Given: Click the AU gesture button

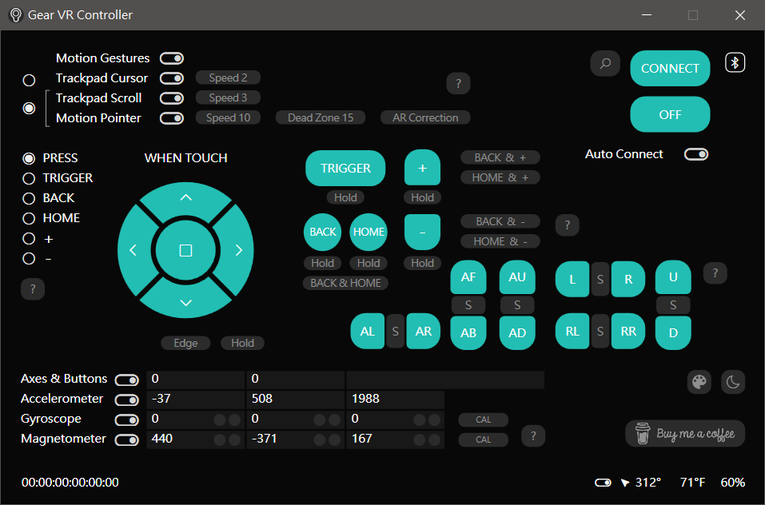Looking at the screenshot, I should pyautogui.click(x=517, y=277).
